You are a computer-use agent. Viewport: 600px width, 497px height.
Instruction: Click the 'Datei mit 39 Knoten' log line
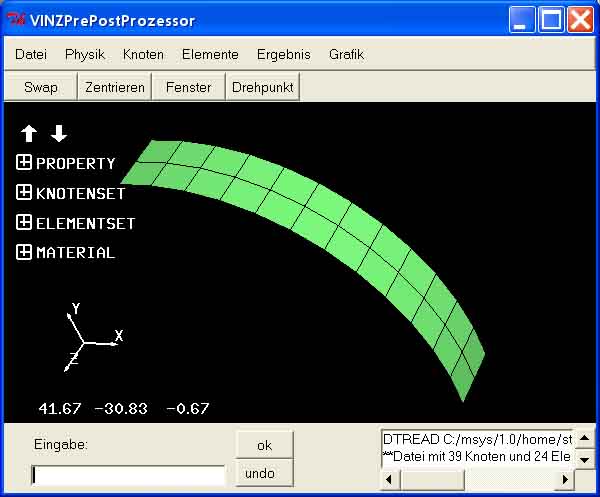[477, 456]
